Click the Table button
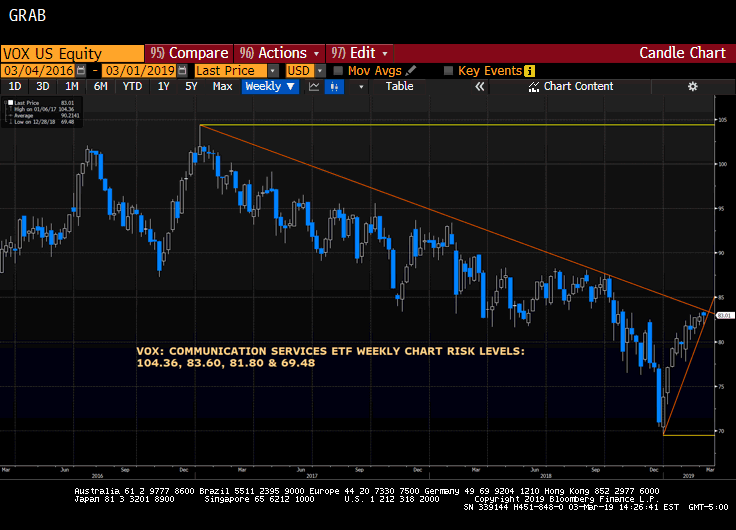Image resolution: width=736 pixels, height=530 pixels. pyautogui.click(x=399, y=86)
